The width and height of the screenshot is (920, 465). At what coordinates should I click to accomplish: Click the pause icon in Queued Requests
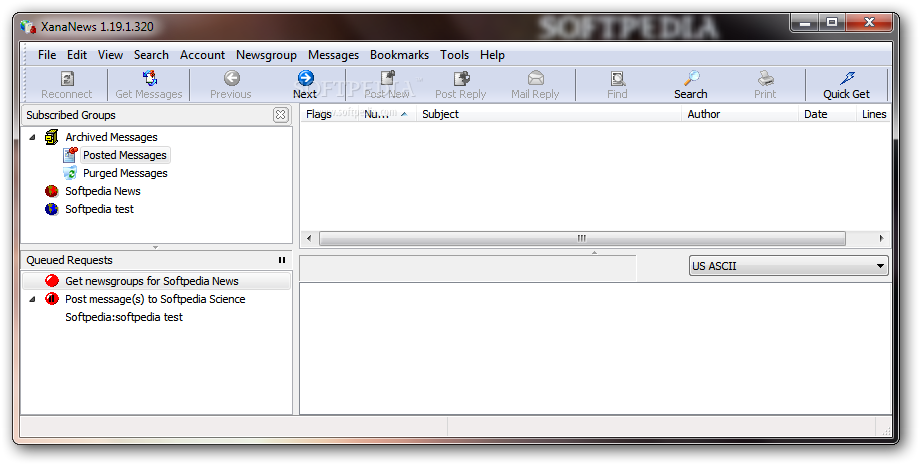[x=282, y=260]
